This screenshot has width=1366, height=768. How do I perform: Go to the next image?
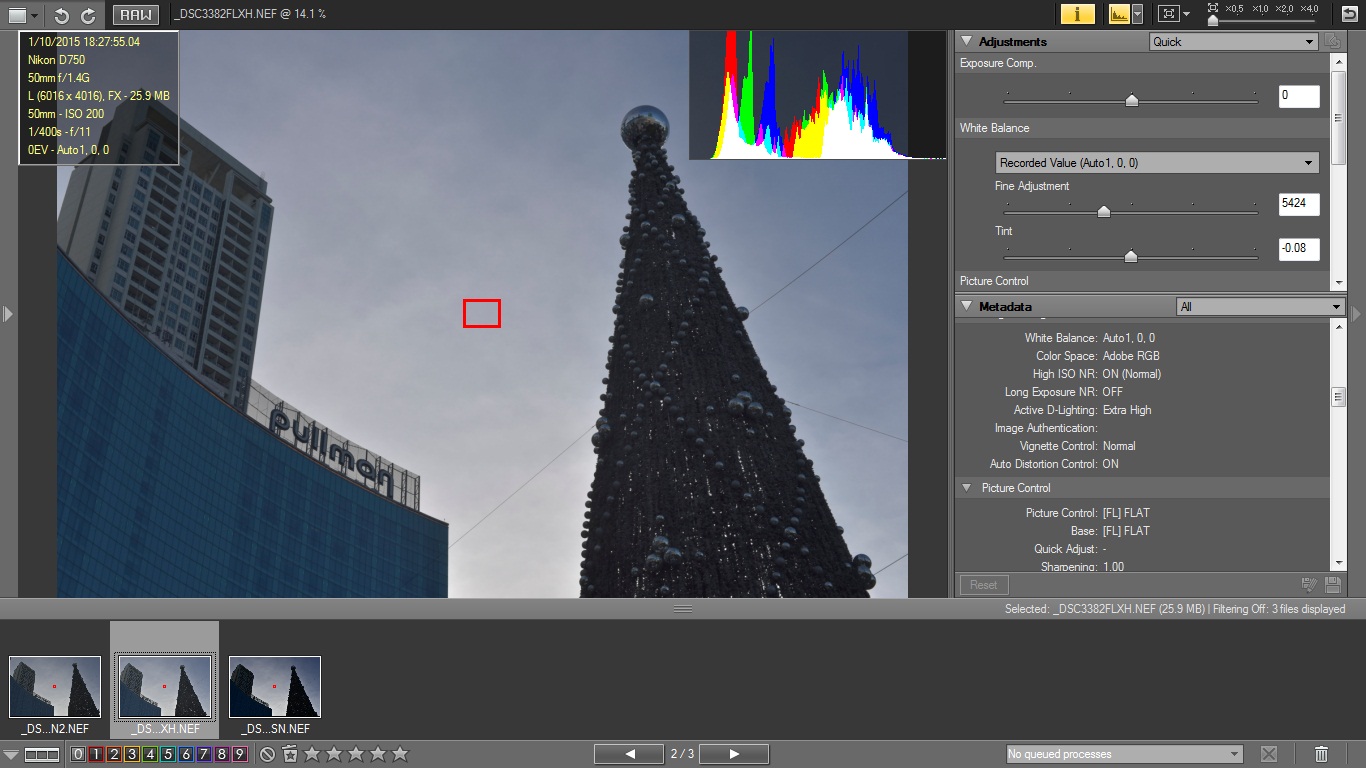click(733, 754)
